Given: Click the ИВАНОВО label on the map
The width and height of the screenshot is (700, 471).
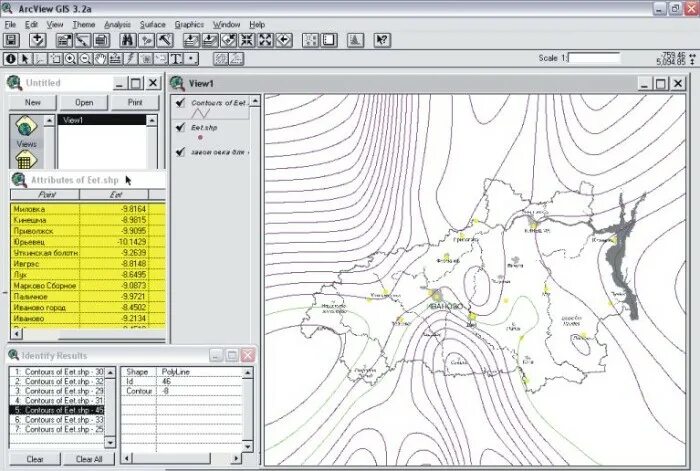Looking at the screenshot, I should (x=445, y=306).
